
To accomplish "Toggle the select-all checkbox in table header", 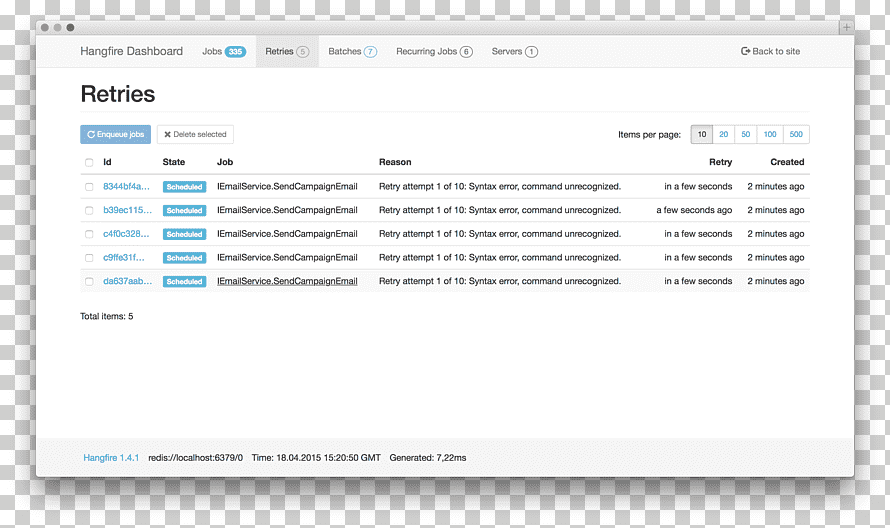I will (x=89, y=162).
